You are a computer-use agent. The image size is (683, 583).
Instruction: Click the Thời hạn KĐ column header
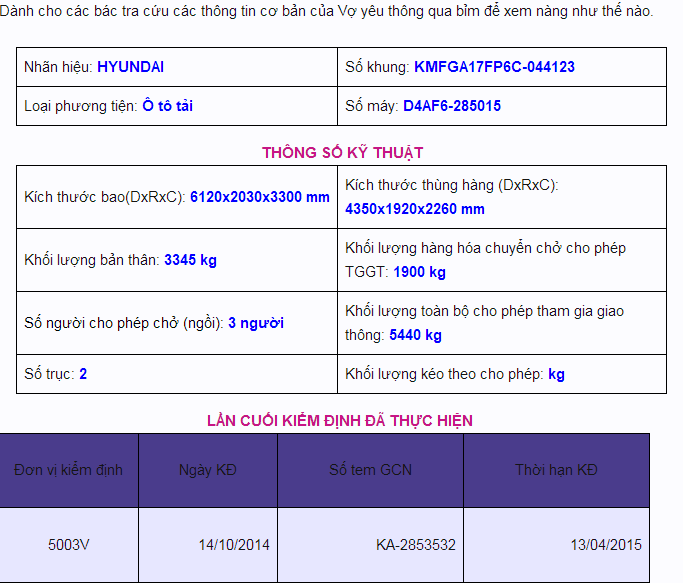click(556, 470)
